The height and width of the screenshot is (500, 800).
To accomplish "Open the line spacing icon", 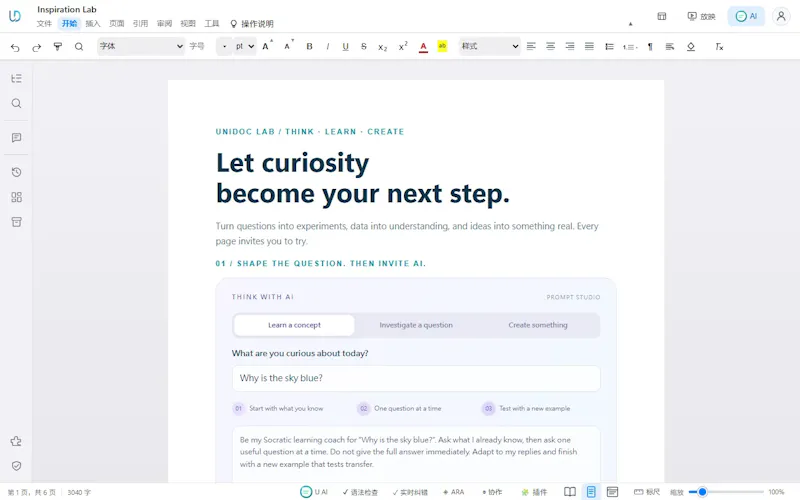I will coord(670,46).
